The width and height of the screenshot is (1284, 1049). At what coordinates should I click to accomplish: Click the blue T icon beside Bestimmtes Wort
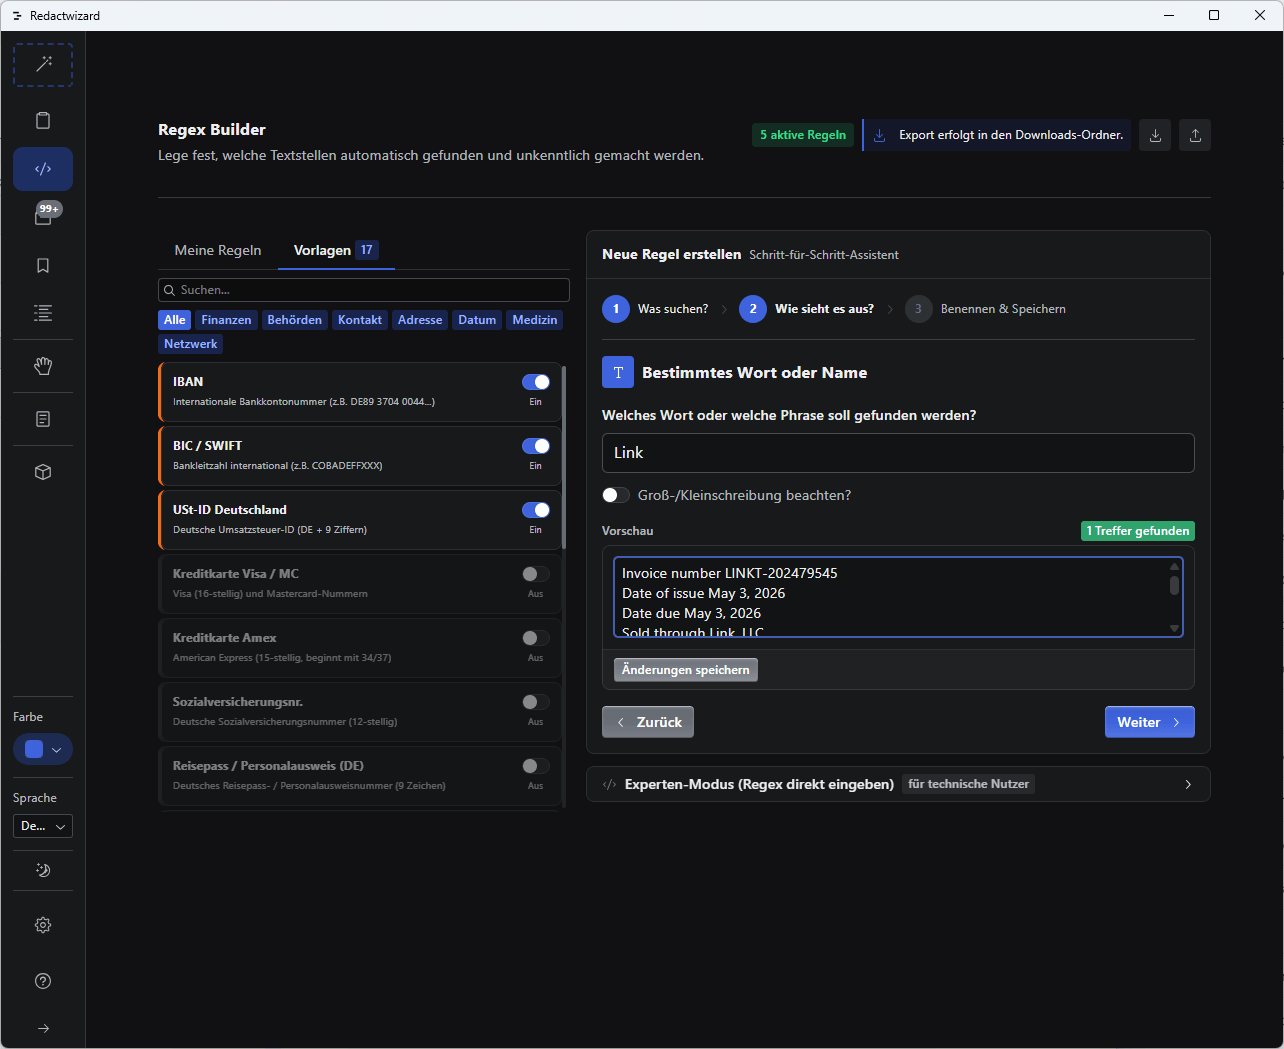pos(618,372)
